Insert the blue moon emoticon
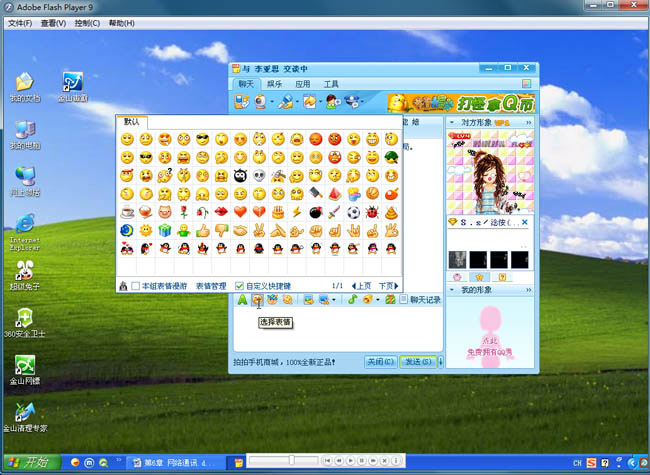The height and width of the screenshot is (475, 650). [x=127, y=230]
